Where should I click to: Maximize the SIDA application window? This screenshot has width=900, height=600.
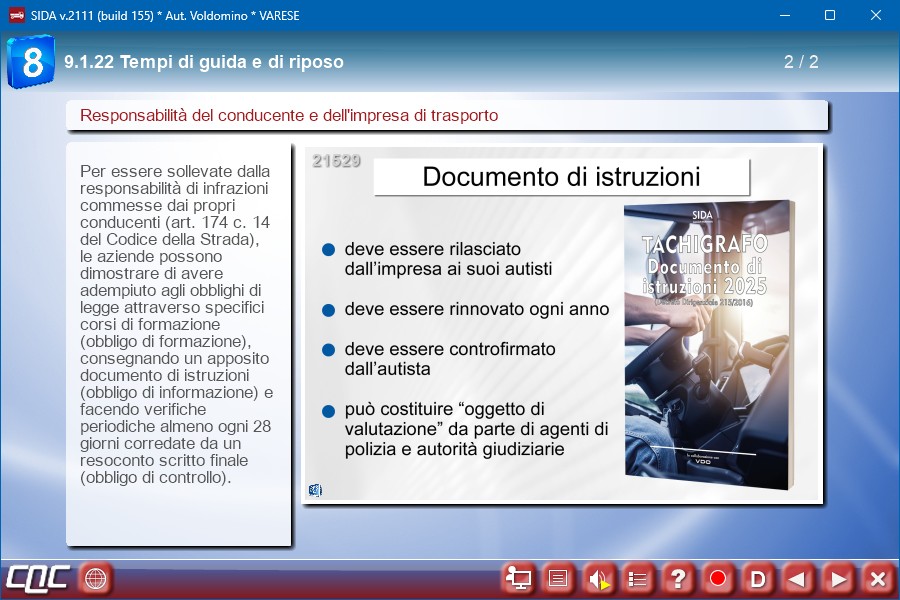click(829, 15)
